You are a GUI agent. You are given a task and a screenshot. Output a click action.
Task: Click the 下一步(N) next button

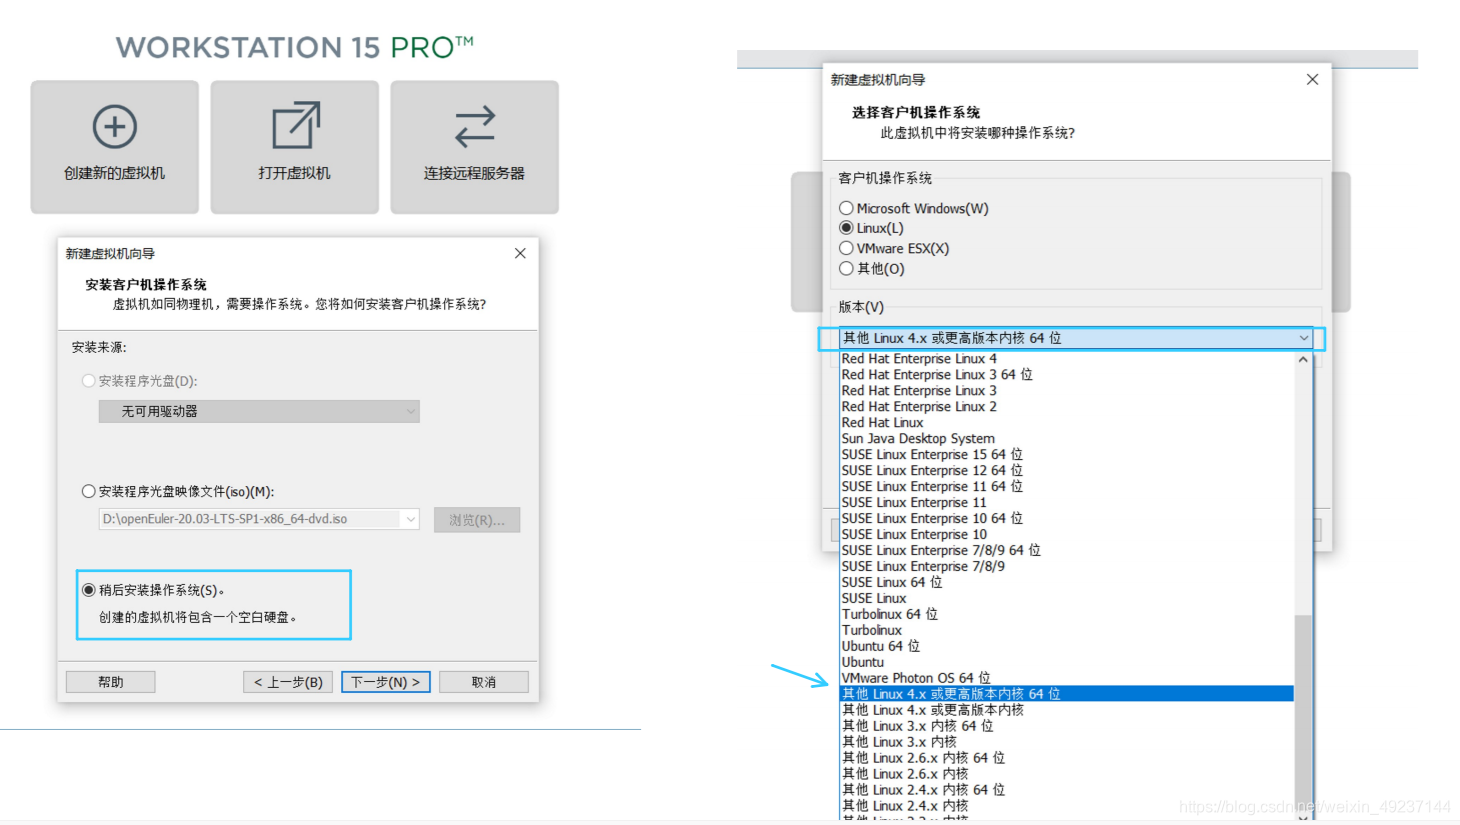point(385,682)
